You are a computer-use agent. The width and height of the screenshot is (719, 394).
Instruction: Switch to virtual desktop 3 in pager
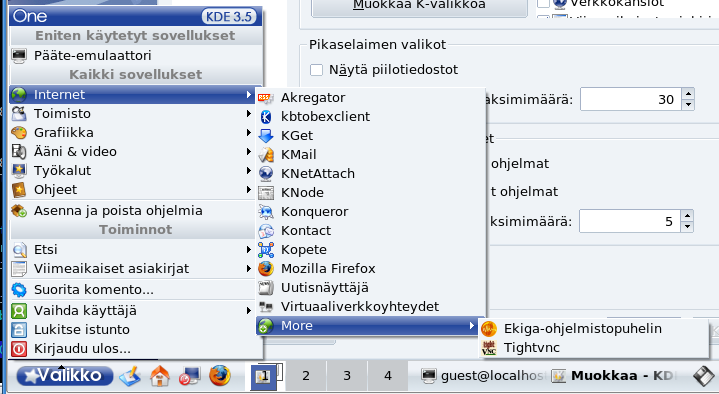[347, 376]
